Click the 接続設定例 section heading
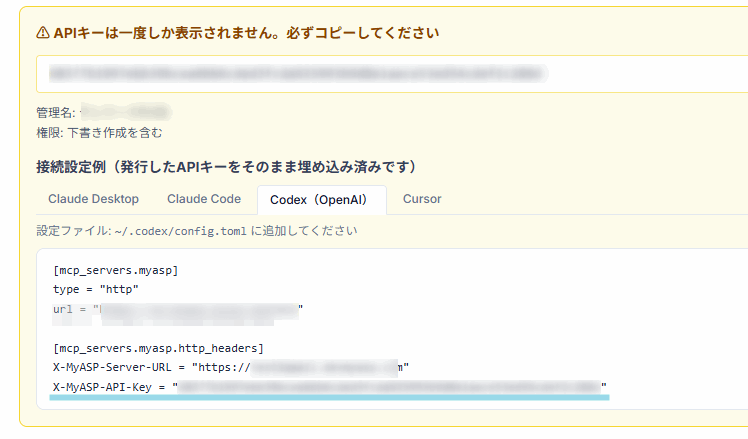Viewport: 748px width, 439px height. 226,166
